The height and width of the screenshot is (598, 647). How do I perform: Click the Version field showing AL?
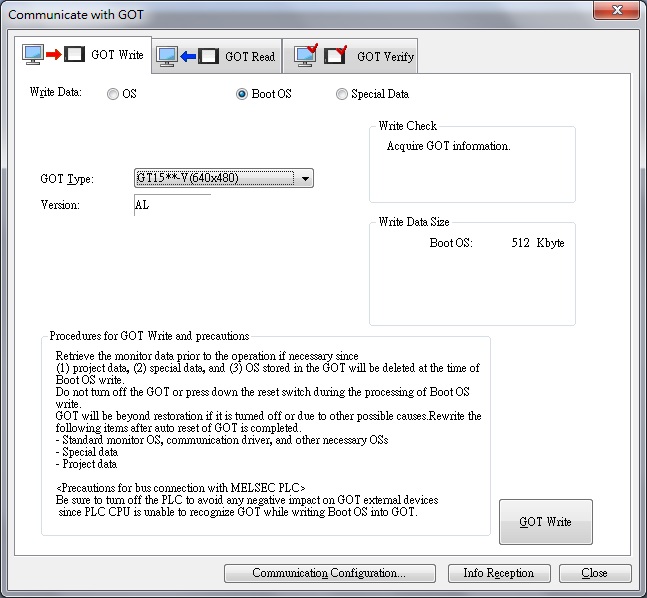172,206
